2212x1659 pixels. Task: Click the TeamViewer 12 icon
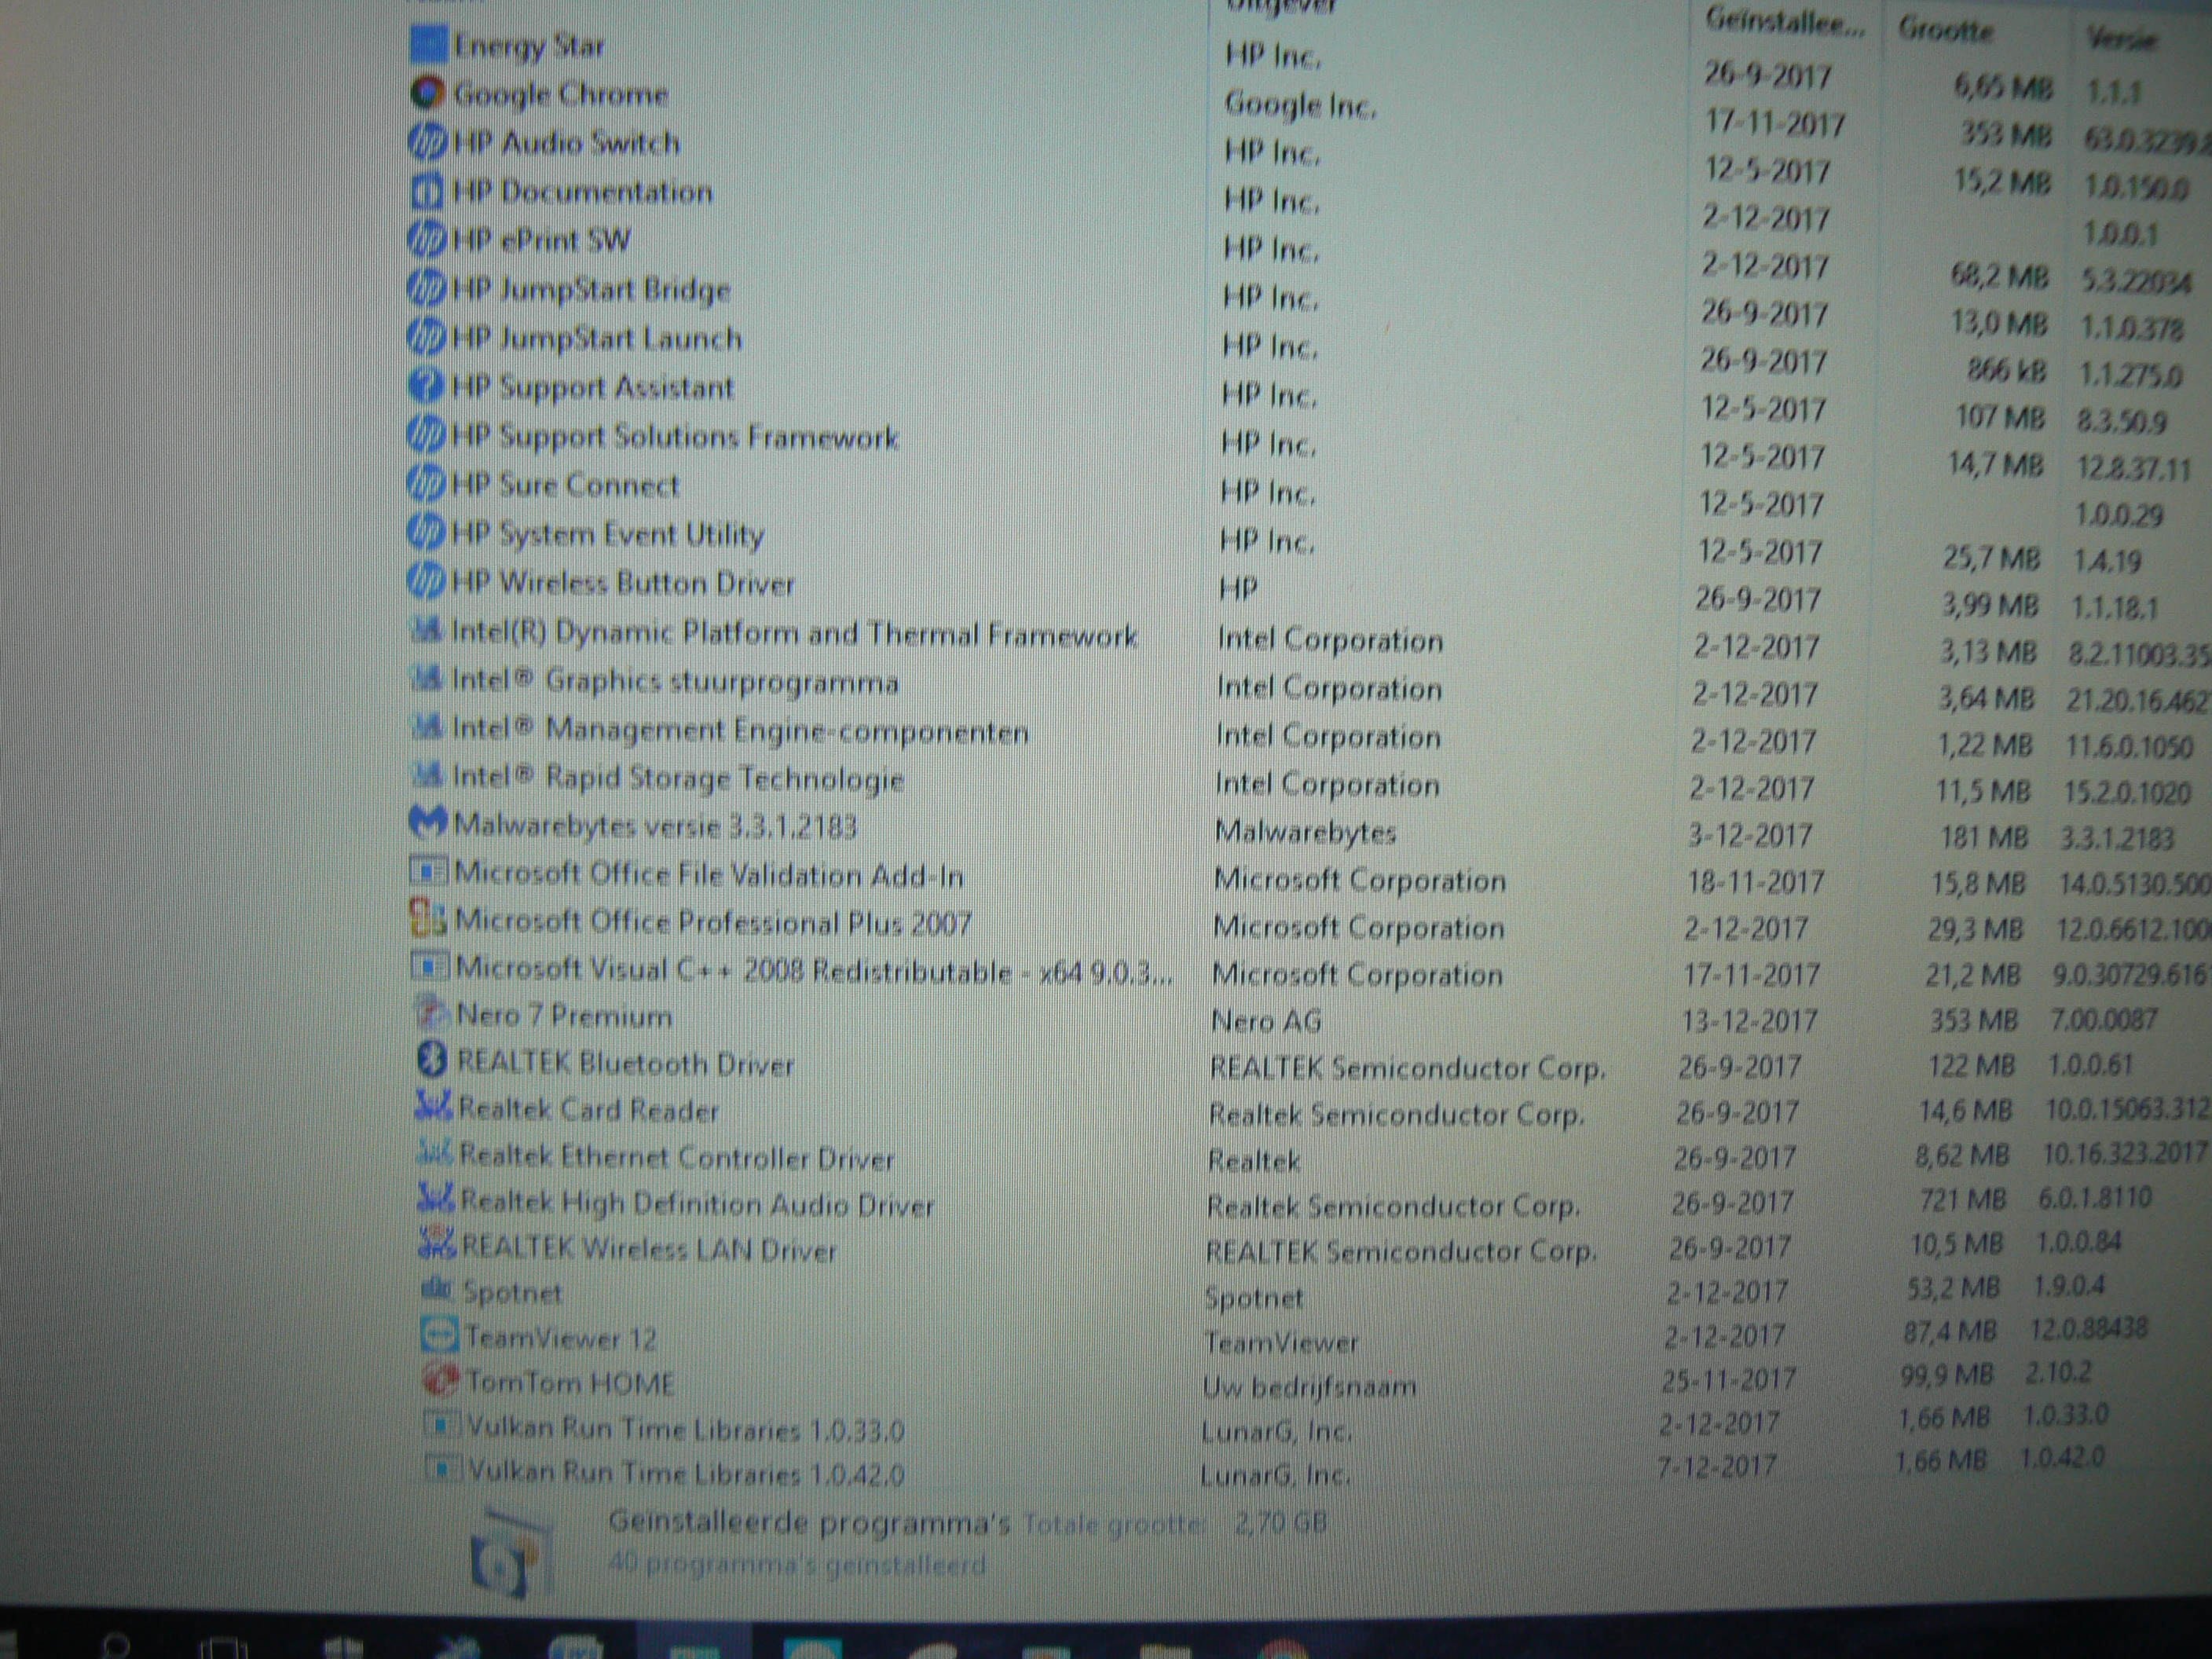[440, 1335]
